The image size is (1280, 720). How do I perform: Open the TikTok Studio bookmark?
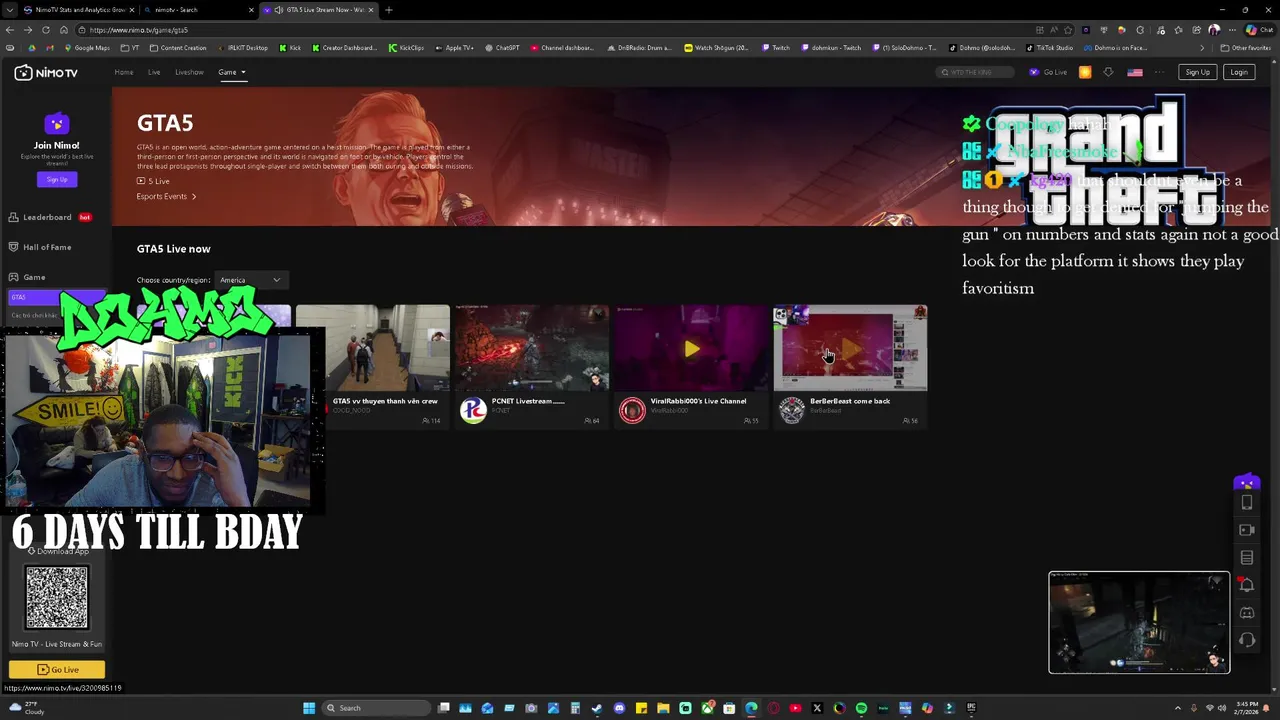tap(1050, 48)
